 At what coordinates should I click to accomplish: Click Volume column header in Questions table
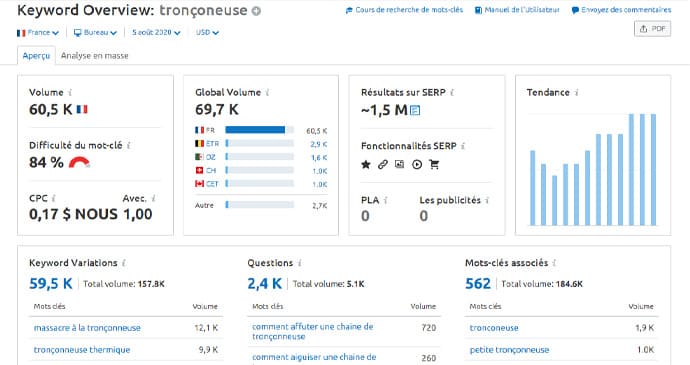point(423,306)
